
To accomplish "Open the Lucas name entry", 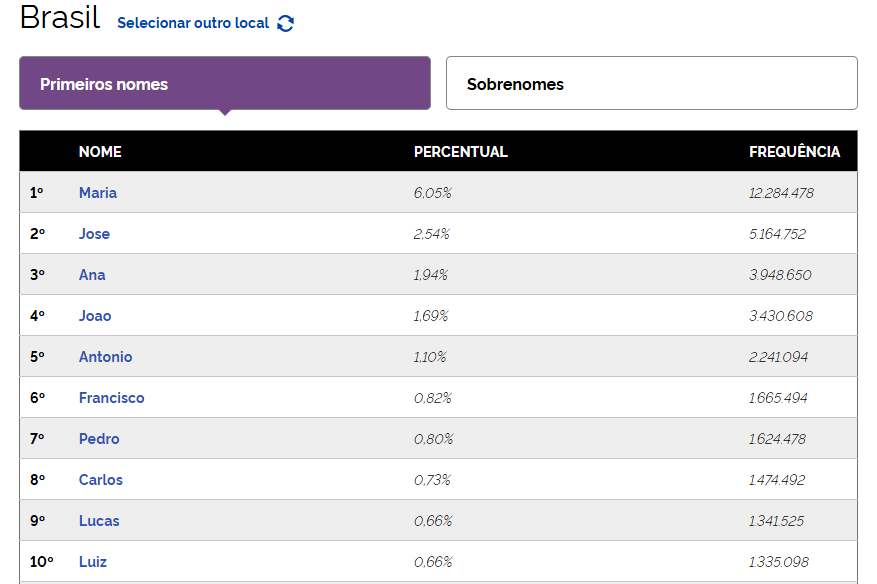I will click(99, 521).
